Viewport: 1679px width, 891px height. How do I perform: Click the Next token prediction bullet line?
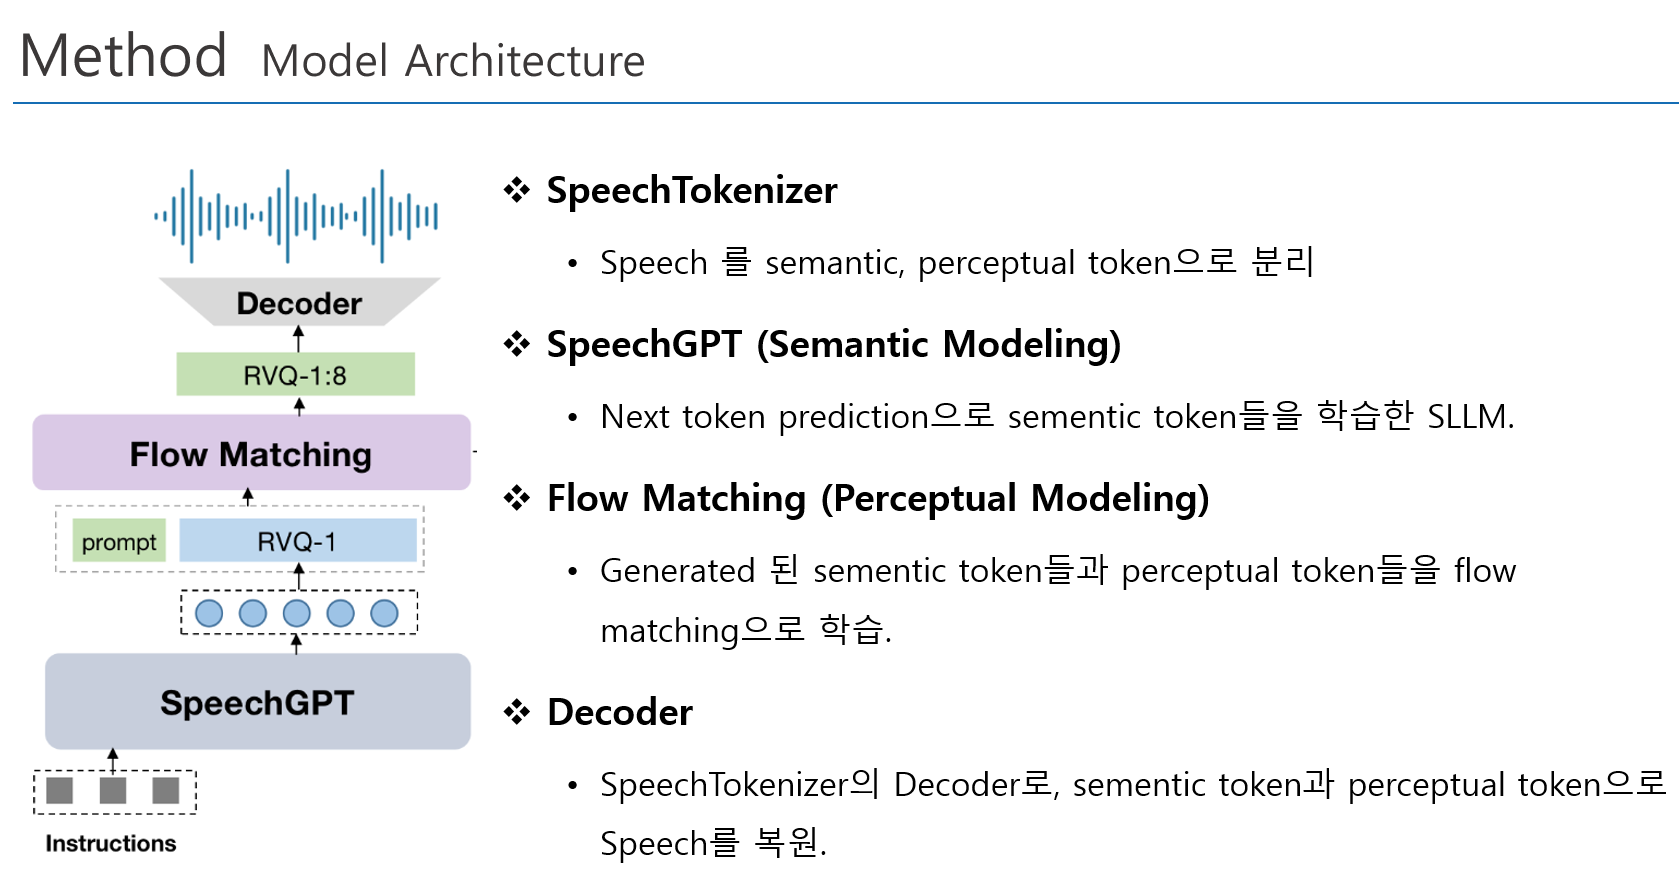(x=1057, y=416)
